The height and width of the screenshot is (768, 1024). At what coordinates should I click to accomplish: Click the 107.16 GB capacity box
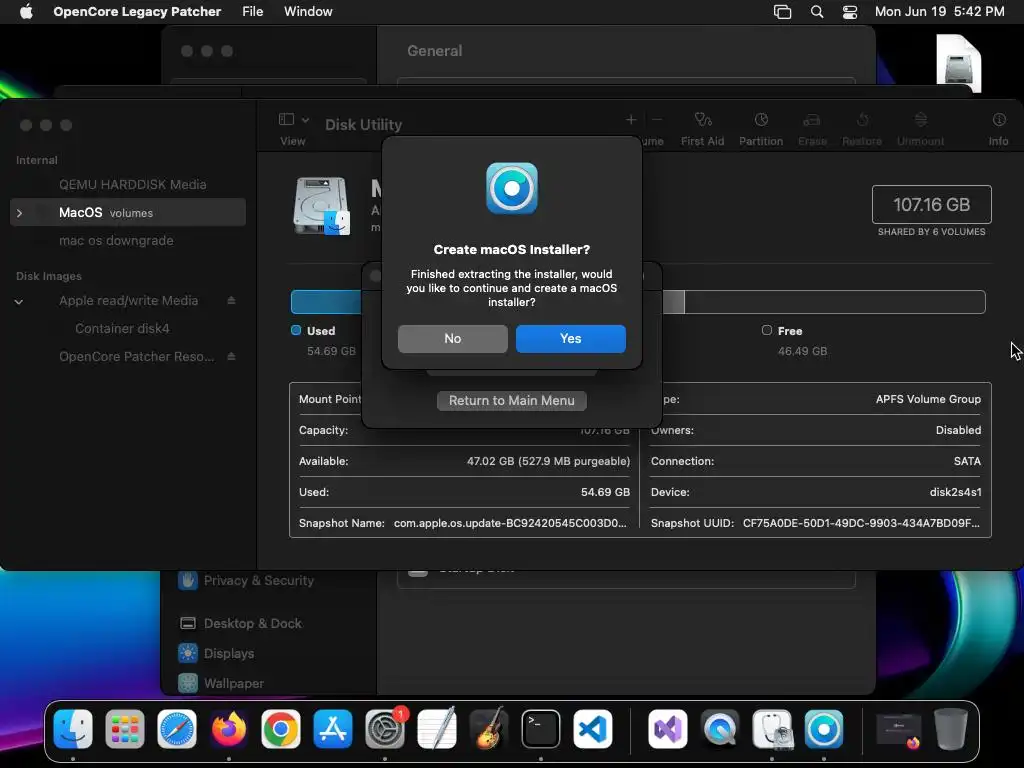(x=931, y=204)
